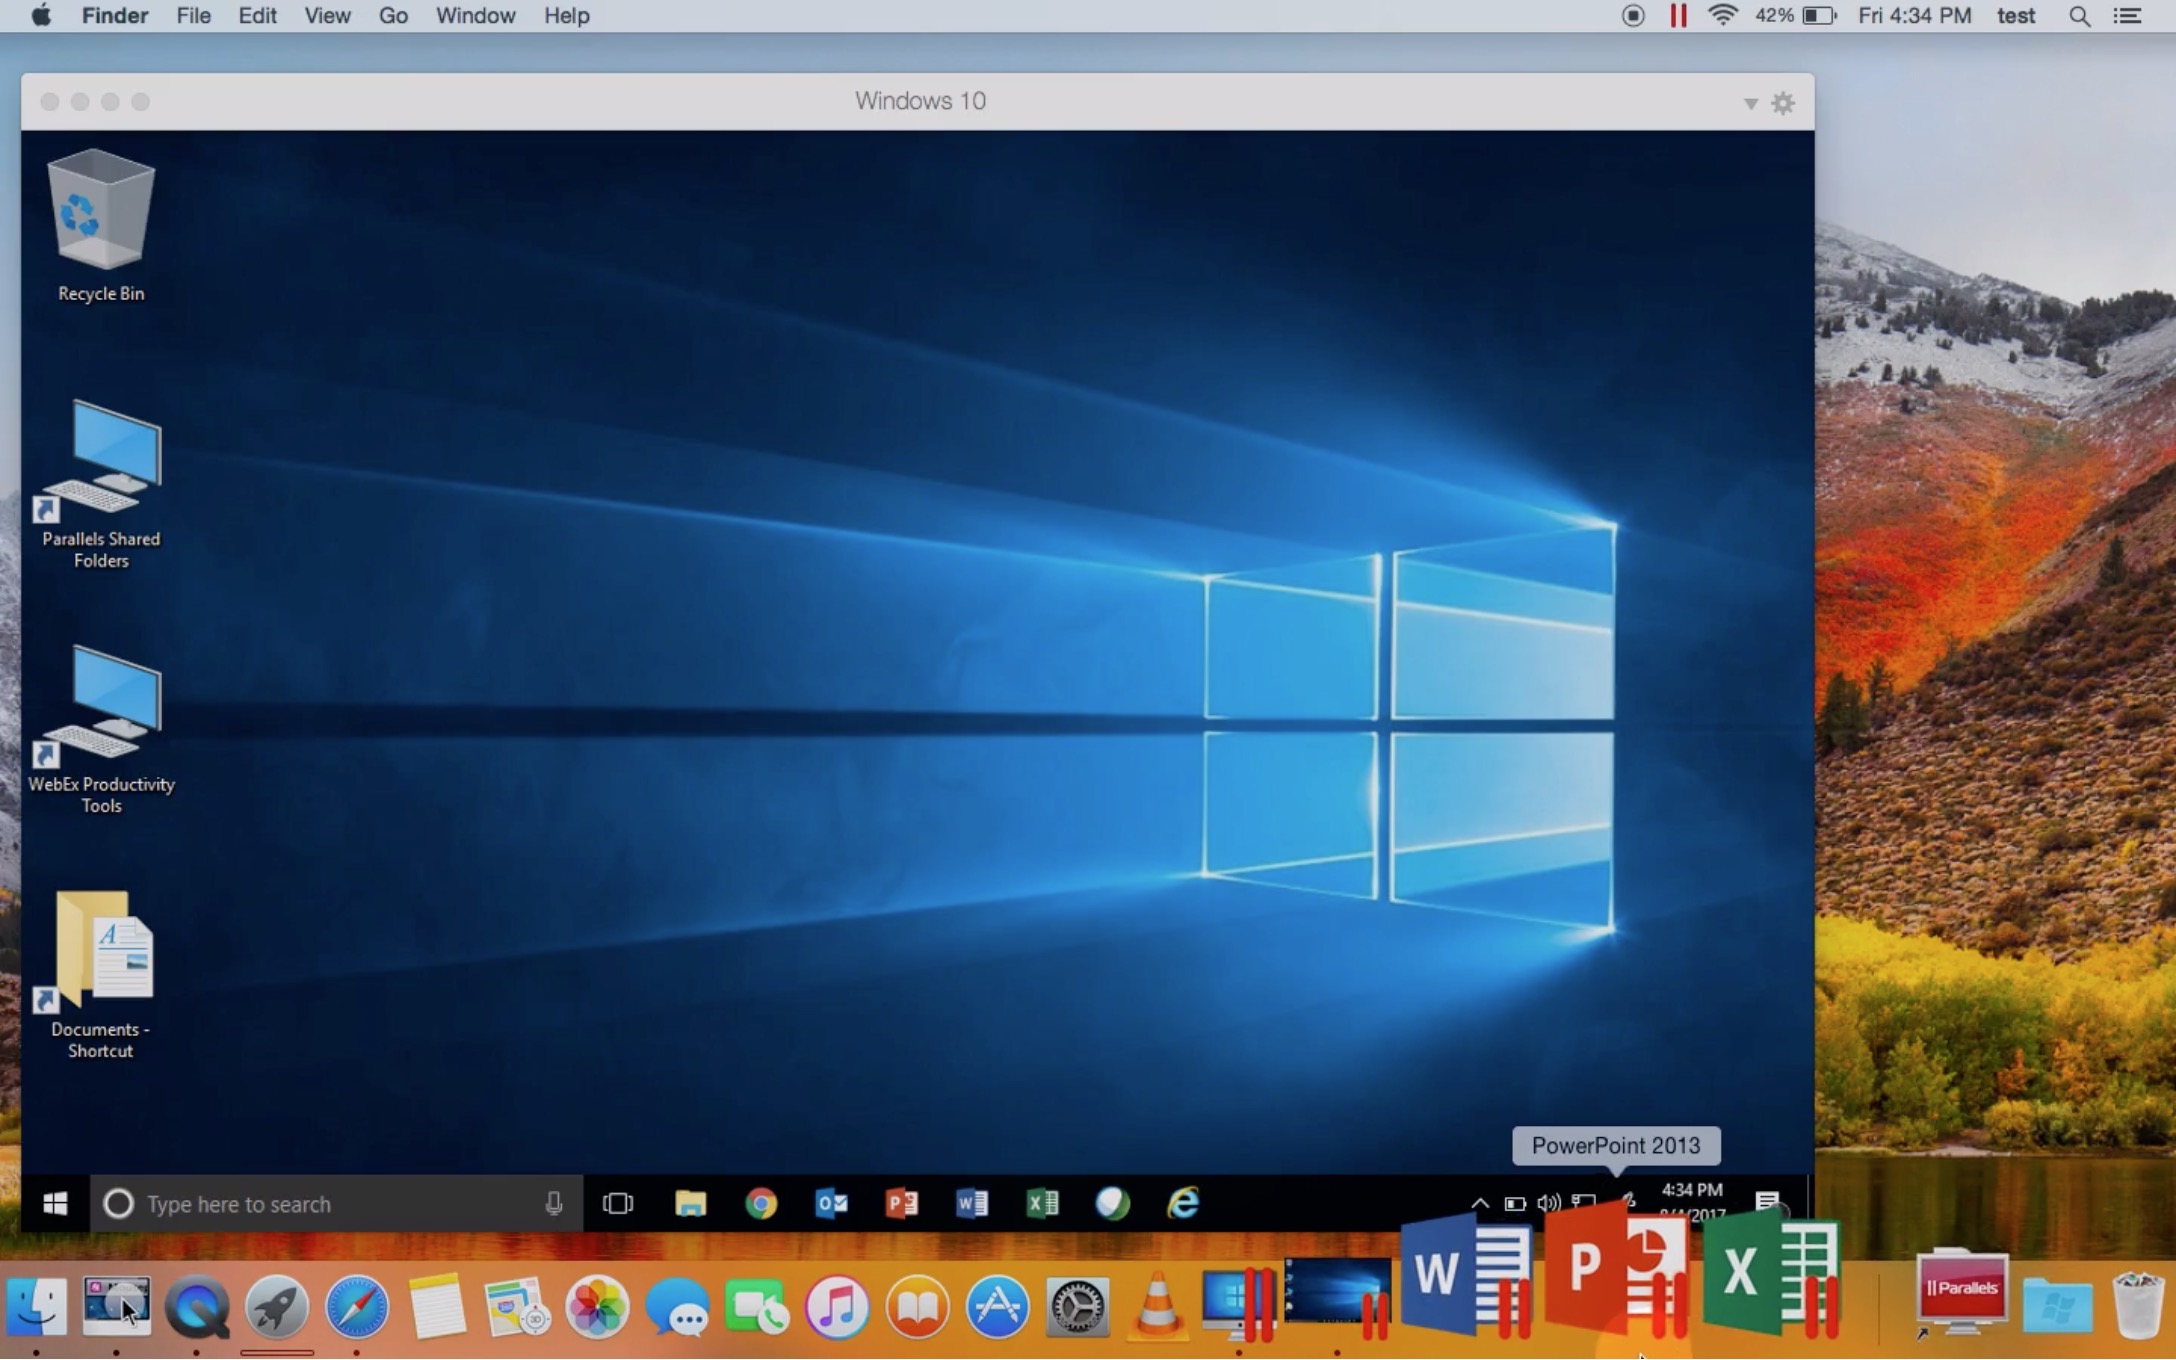Open Parallels Desktop iMac icon in Dock
The width and height of the screenshot is (2176, 1360).
click(1238, 1305)
